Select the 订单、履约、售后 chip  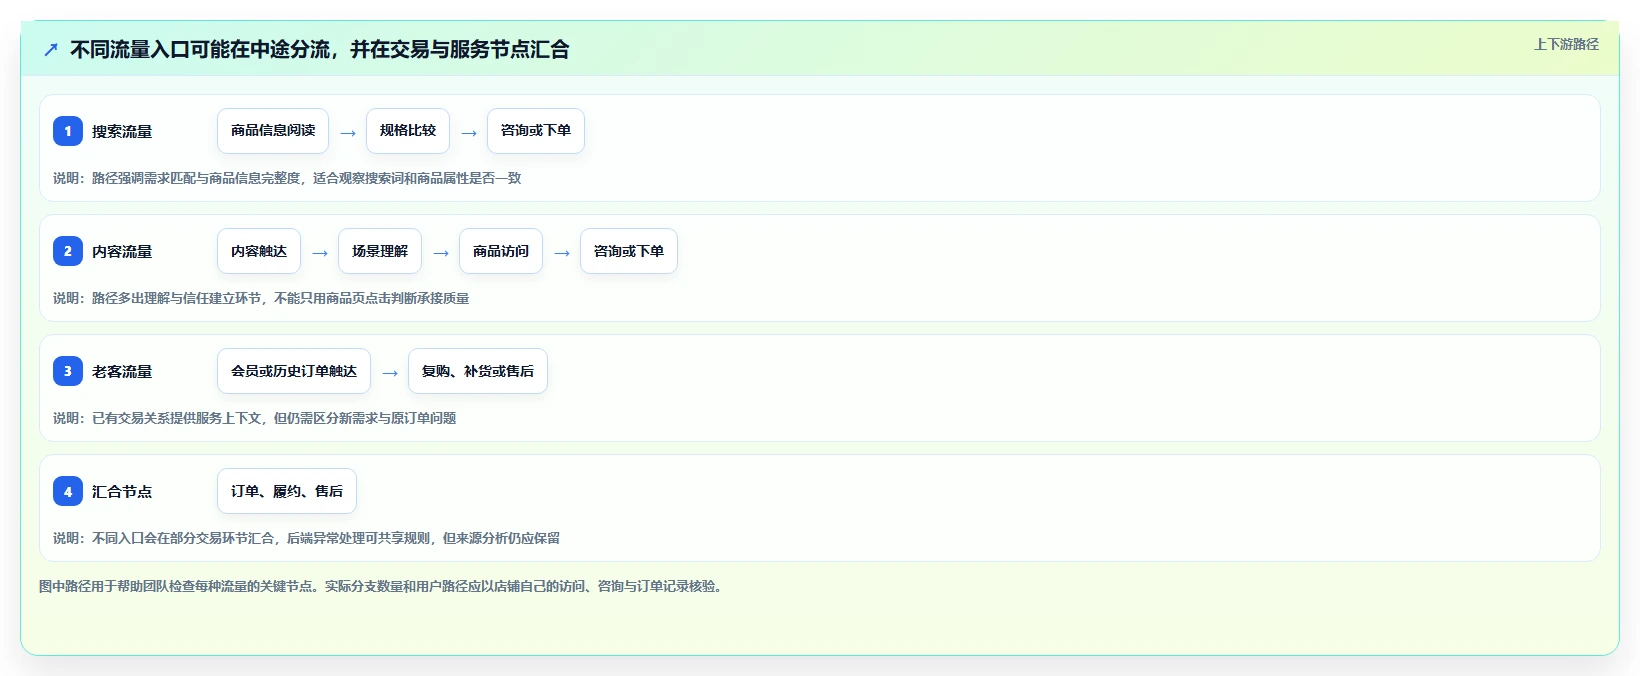click(x=287, y=491)
